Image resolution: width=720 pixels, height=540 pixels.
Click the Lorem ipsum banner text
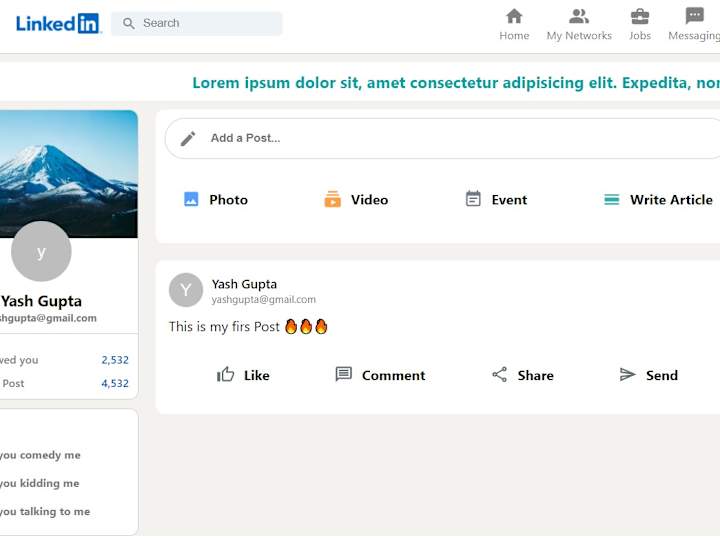click(x=456, y=83)
